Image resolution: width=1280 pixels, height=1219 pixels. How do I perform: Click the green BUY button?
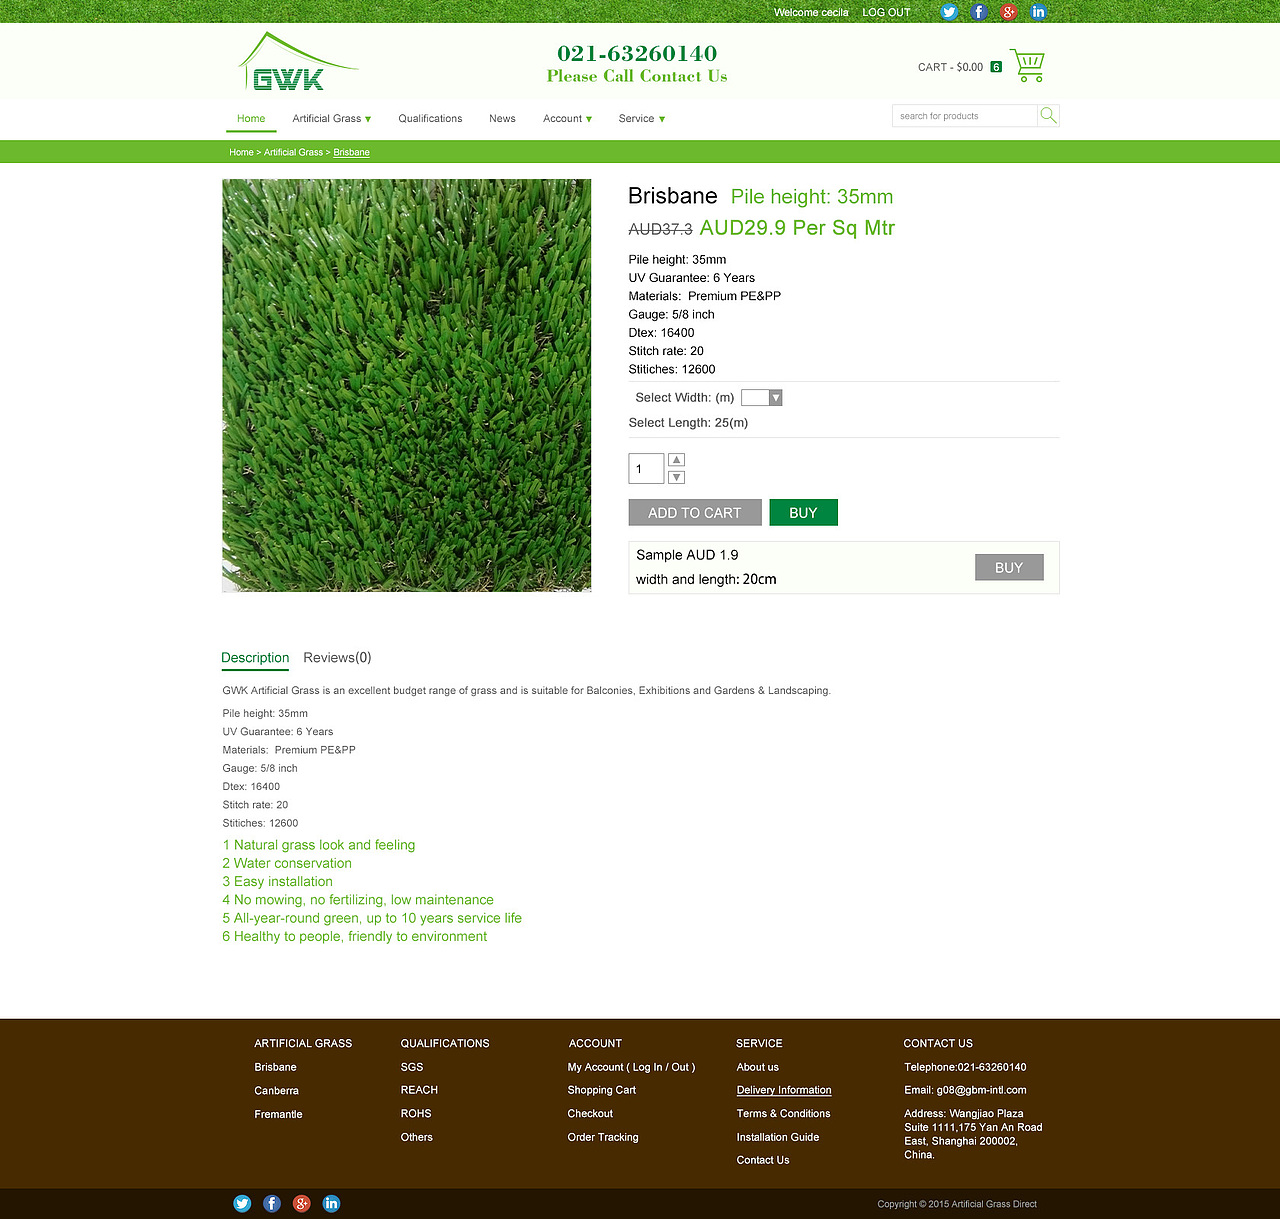[x=803, y=512]
